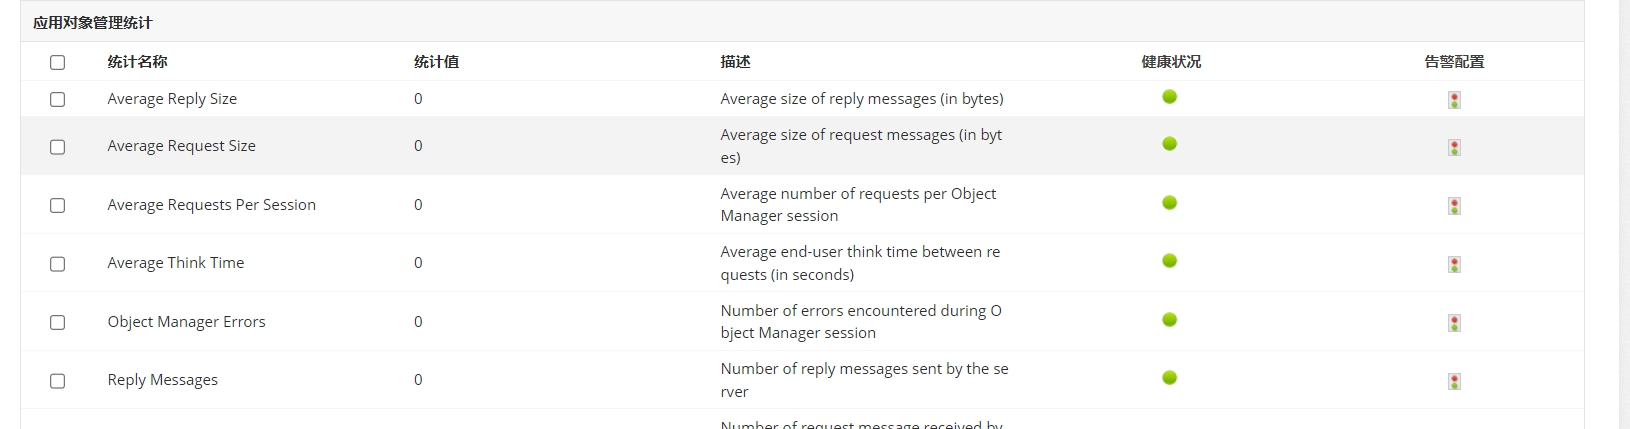Click the page vertical scrollbar track

[1624, 214]
